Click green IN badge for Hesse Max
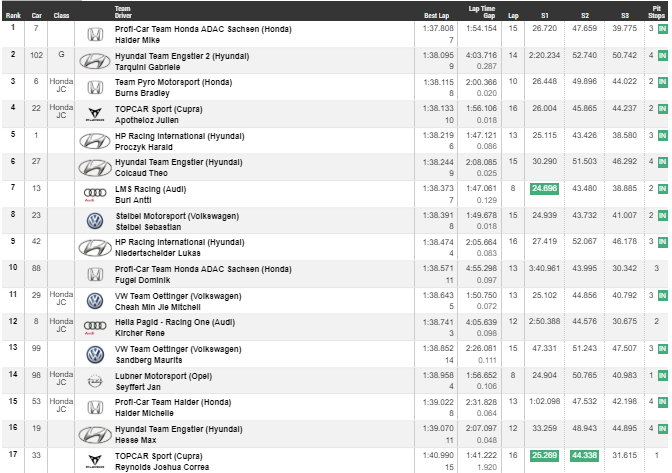 [x=663, y=429]
